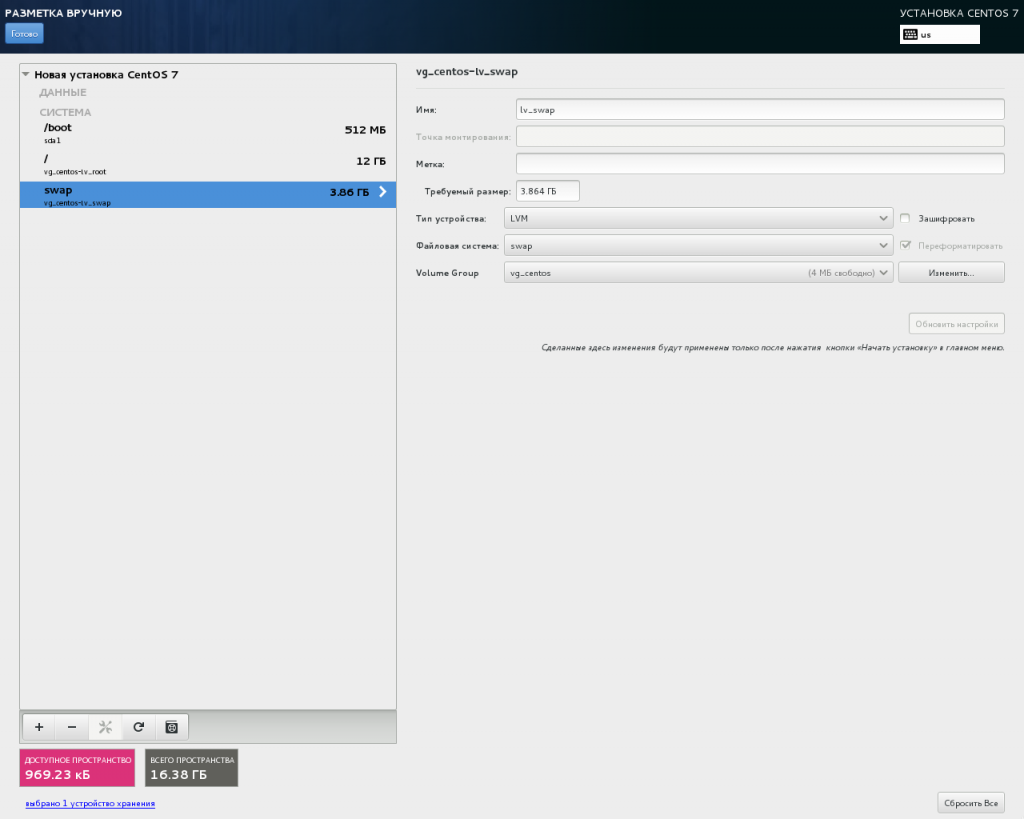
Task: Open the configure mount point tools icon
Action: click(105, 727)
